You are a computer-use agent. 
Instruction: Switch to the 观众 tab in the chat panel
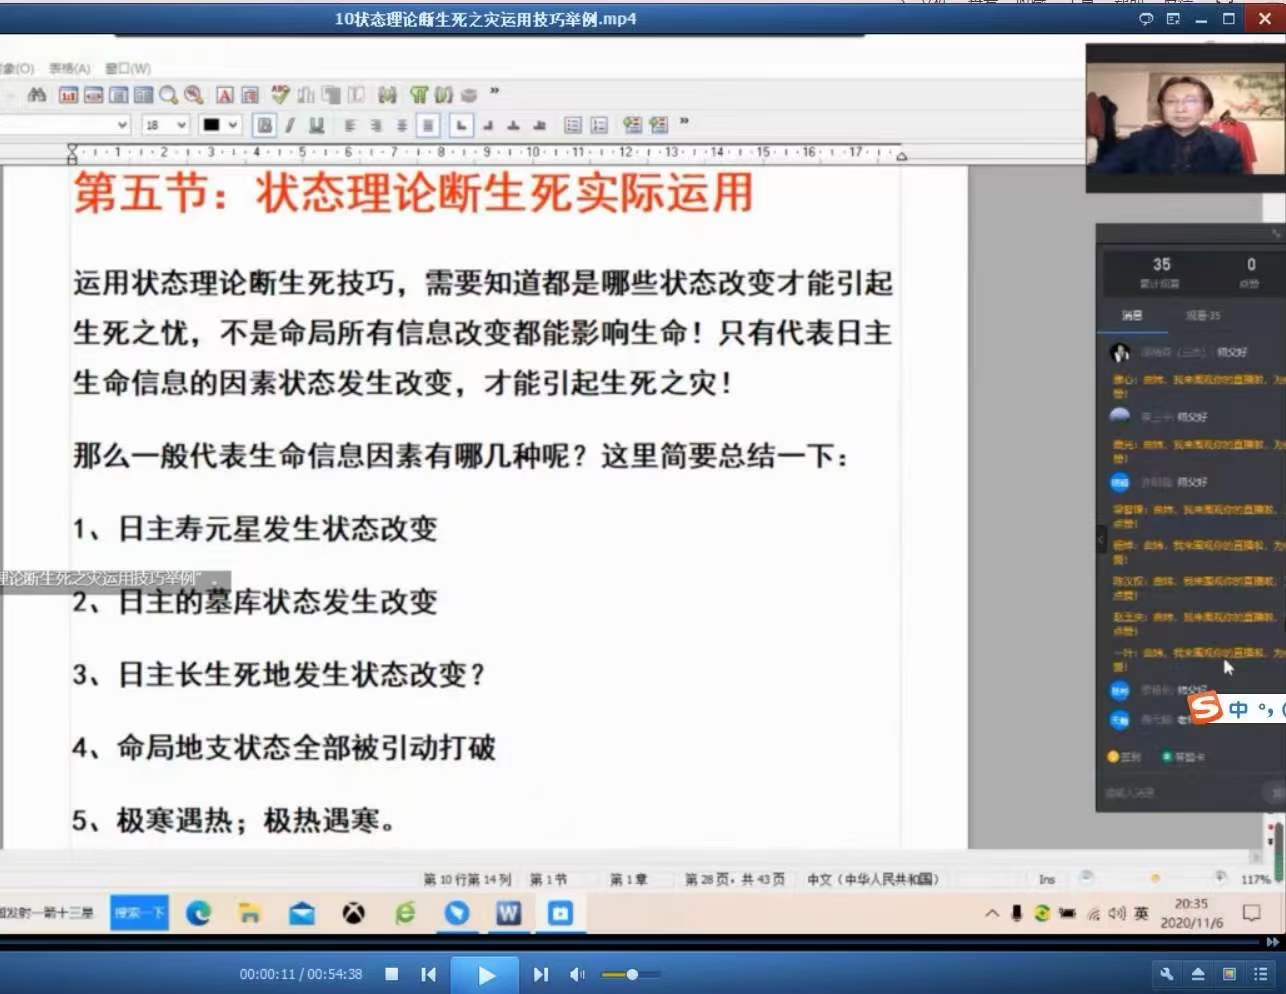[x=1204, y=315]
